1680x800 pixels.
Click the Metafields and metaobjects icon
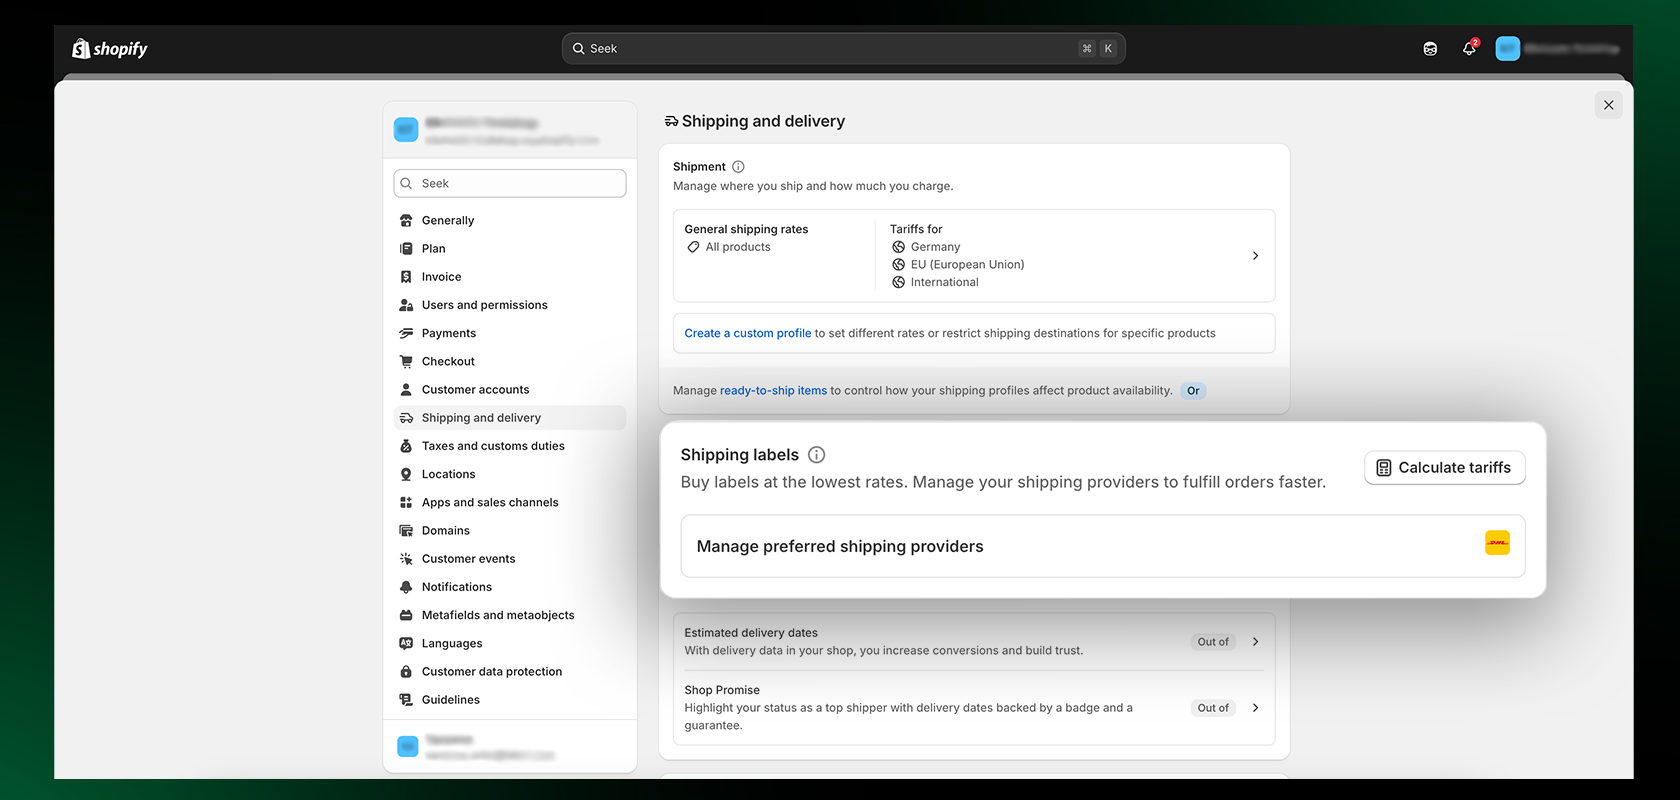406,615
